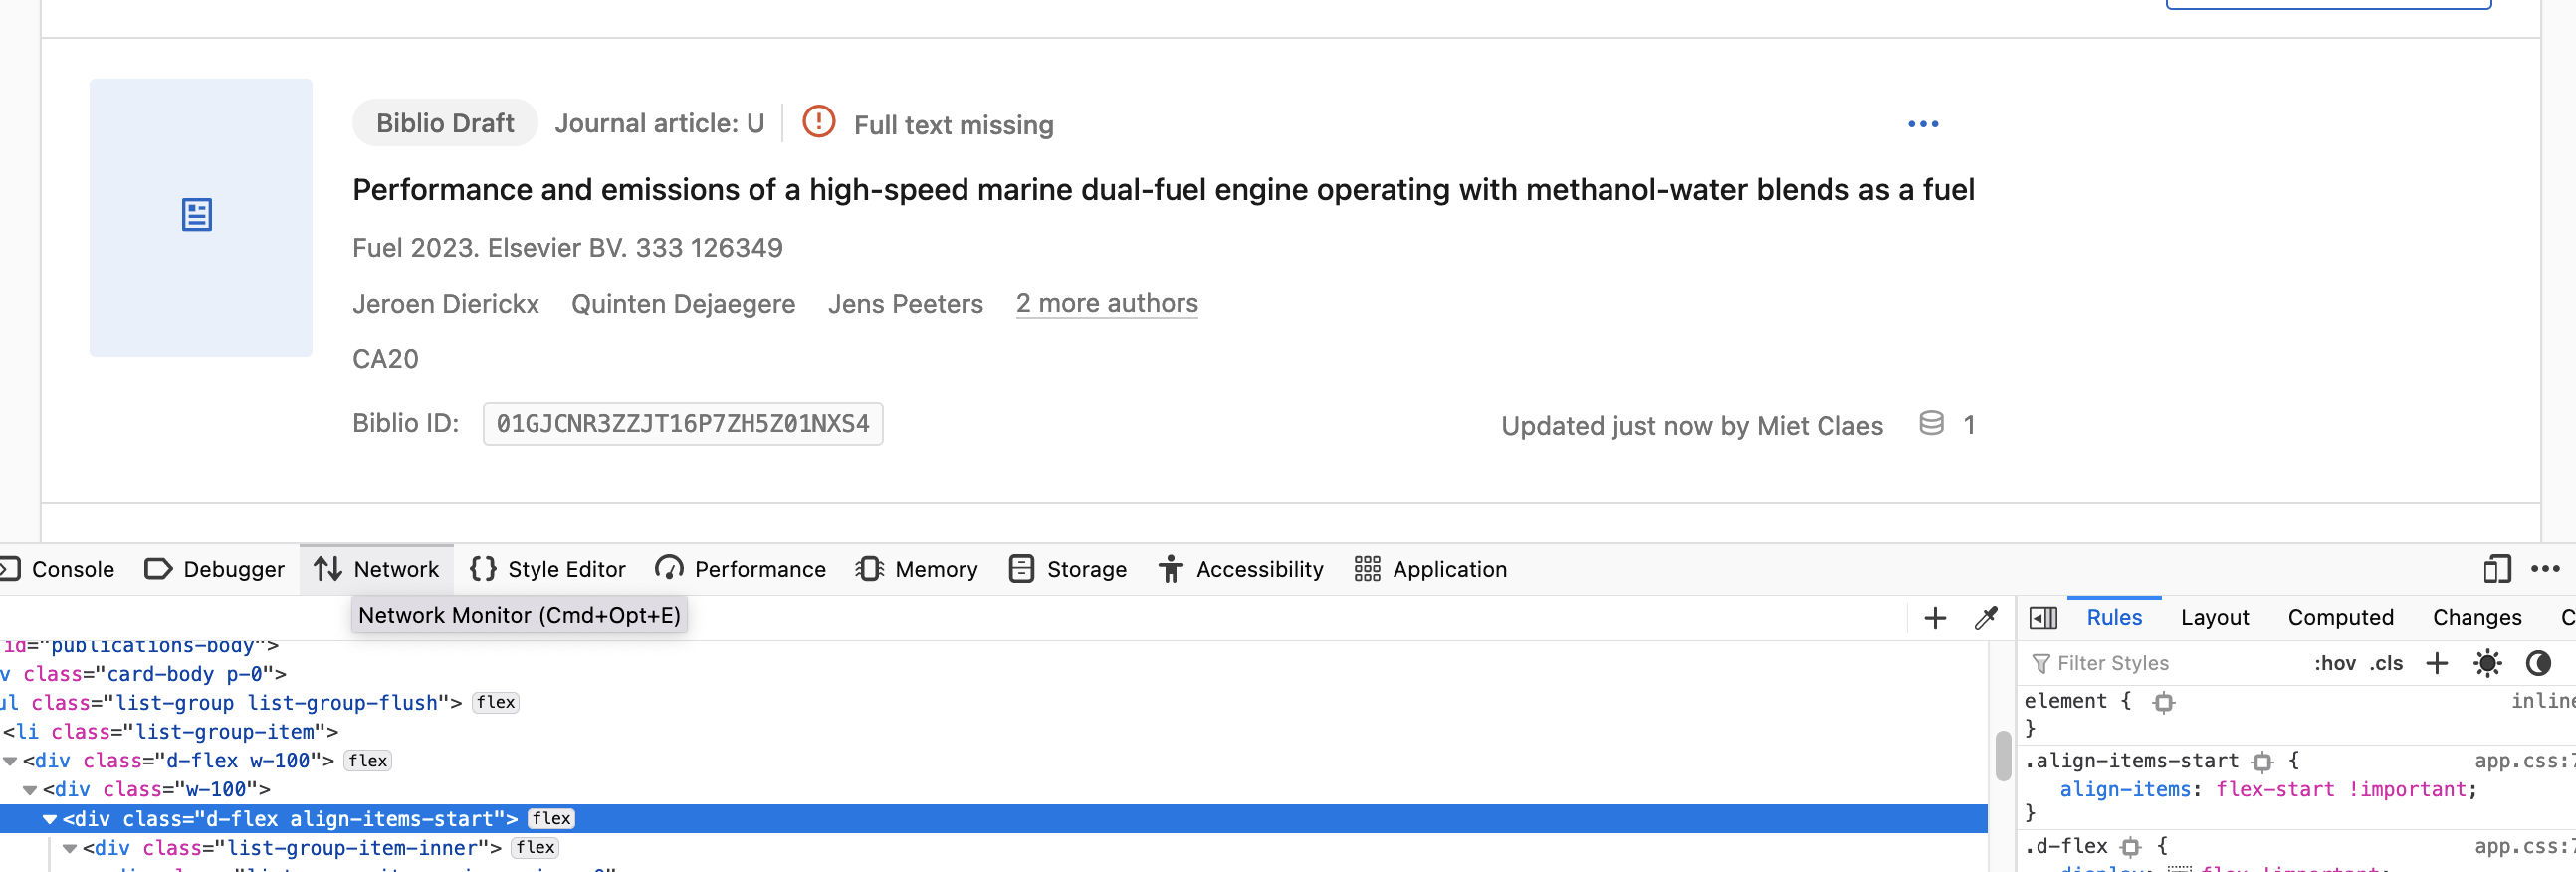2576x872 pixels.
Task: Click the Filter Styles input field
Action: coord(2130,663)
